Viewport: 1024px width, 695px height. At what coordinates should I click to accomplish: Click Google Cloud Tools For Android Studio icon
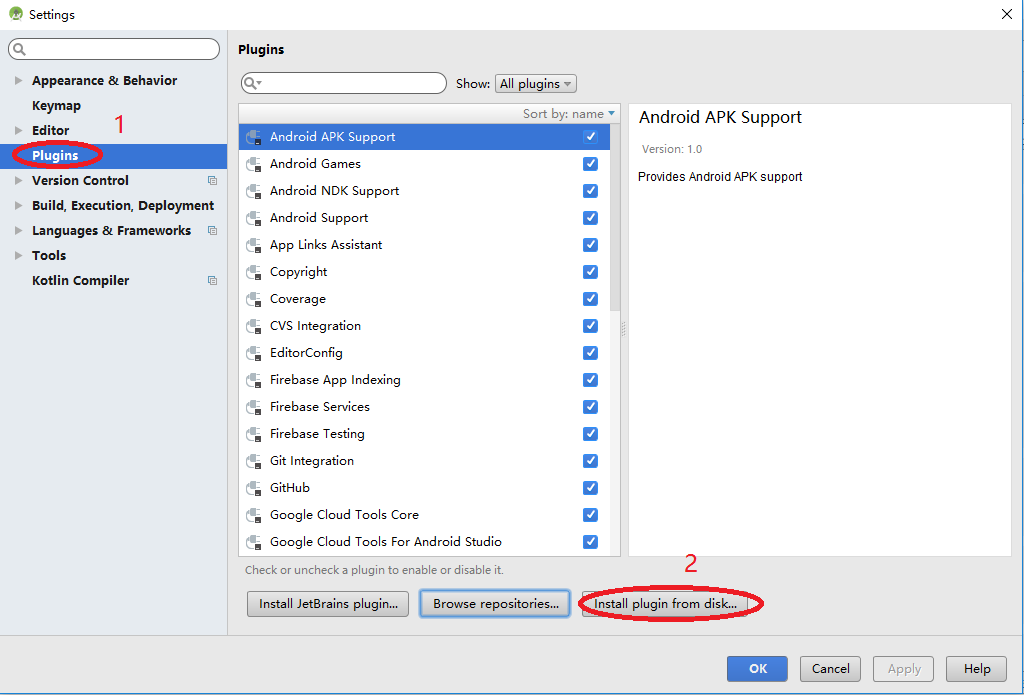pos(253,542)
